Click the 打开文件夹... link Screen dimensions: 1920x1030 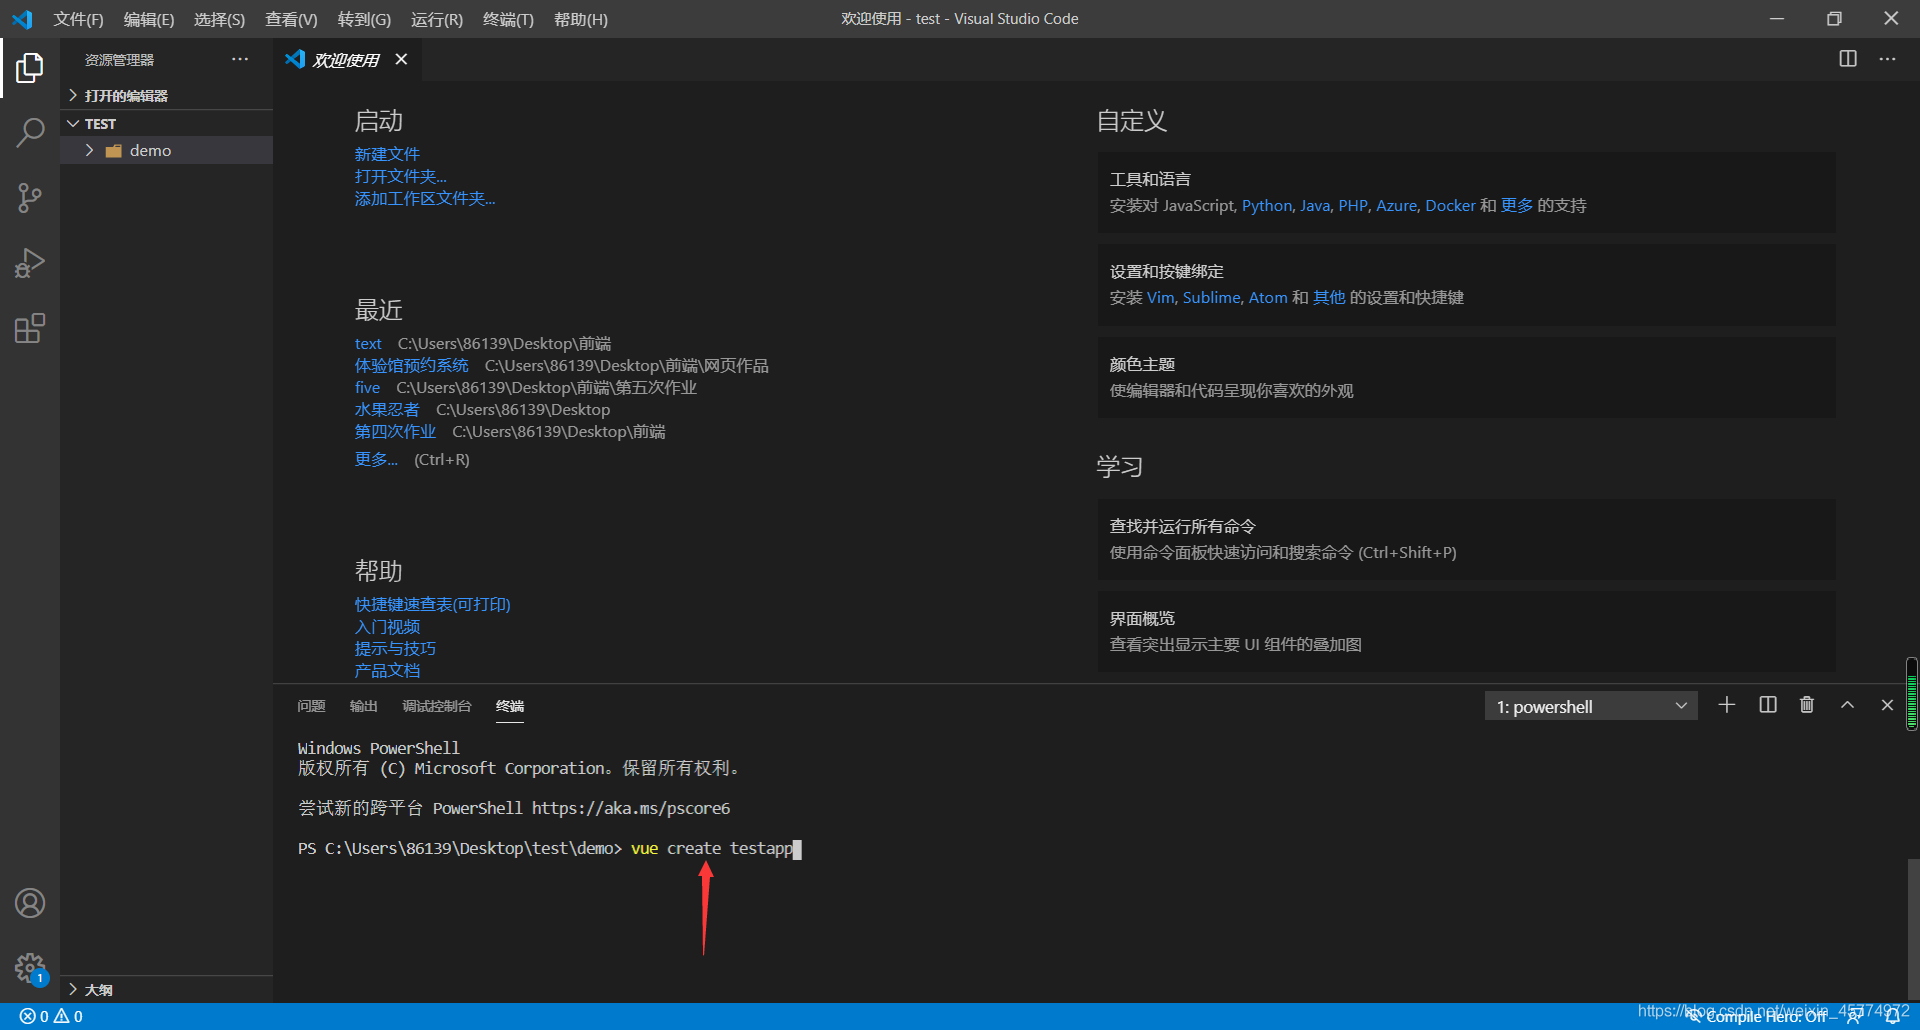coord(400,176)
